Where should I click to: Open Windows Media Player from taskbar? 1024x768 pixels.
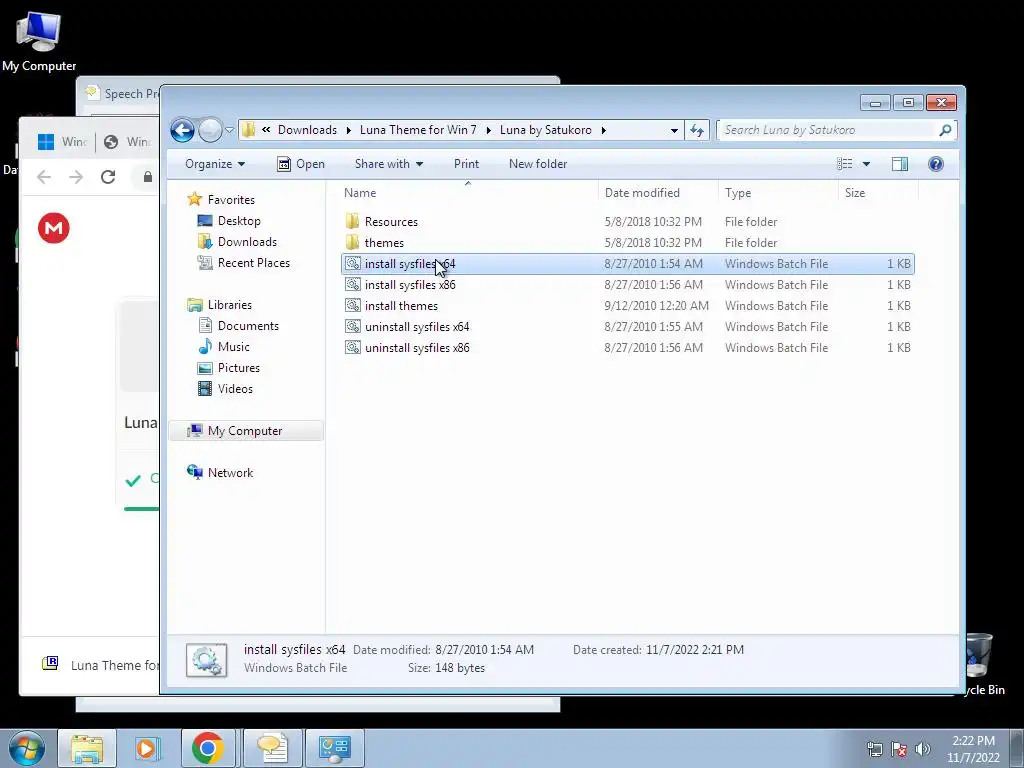pos(147,748)
